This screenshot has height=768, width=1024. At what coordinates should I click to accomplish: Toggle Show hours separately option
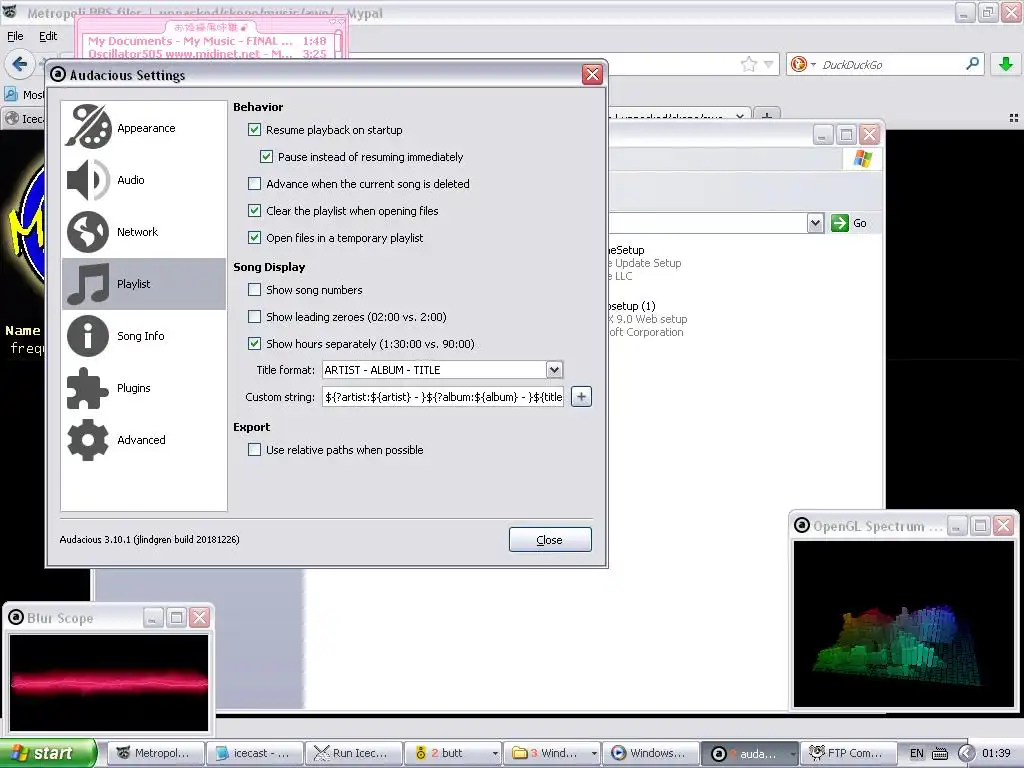pyautogui.click(x=255, y=344)
